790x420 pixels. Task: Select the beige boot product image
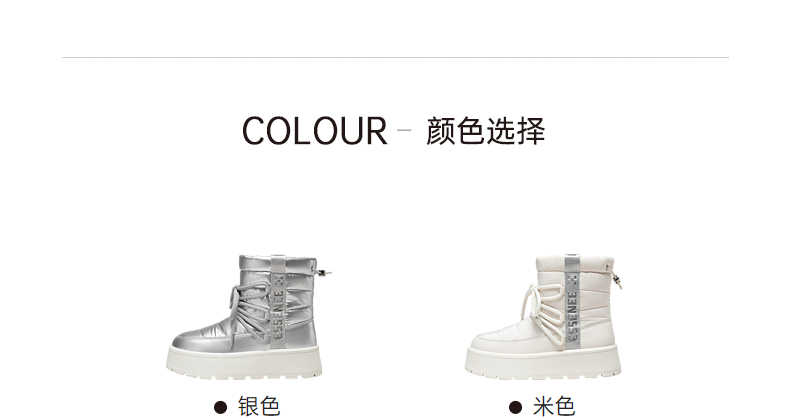click(x=544, y=317)
